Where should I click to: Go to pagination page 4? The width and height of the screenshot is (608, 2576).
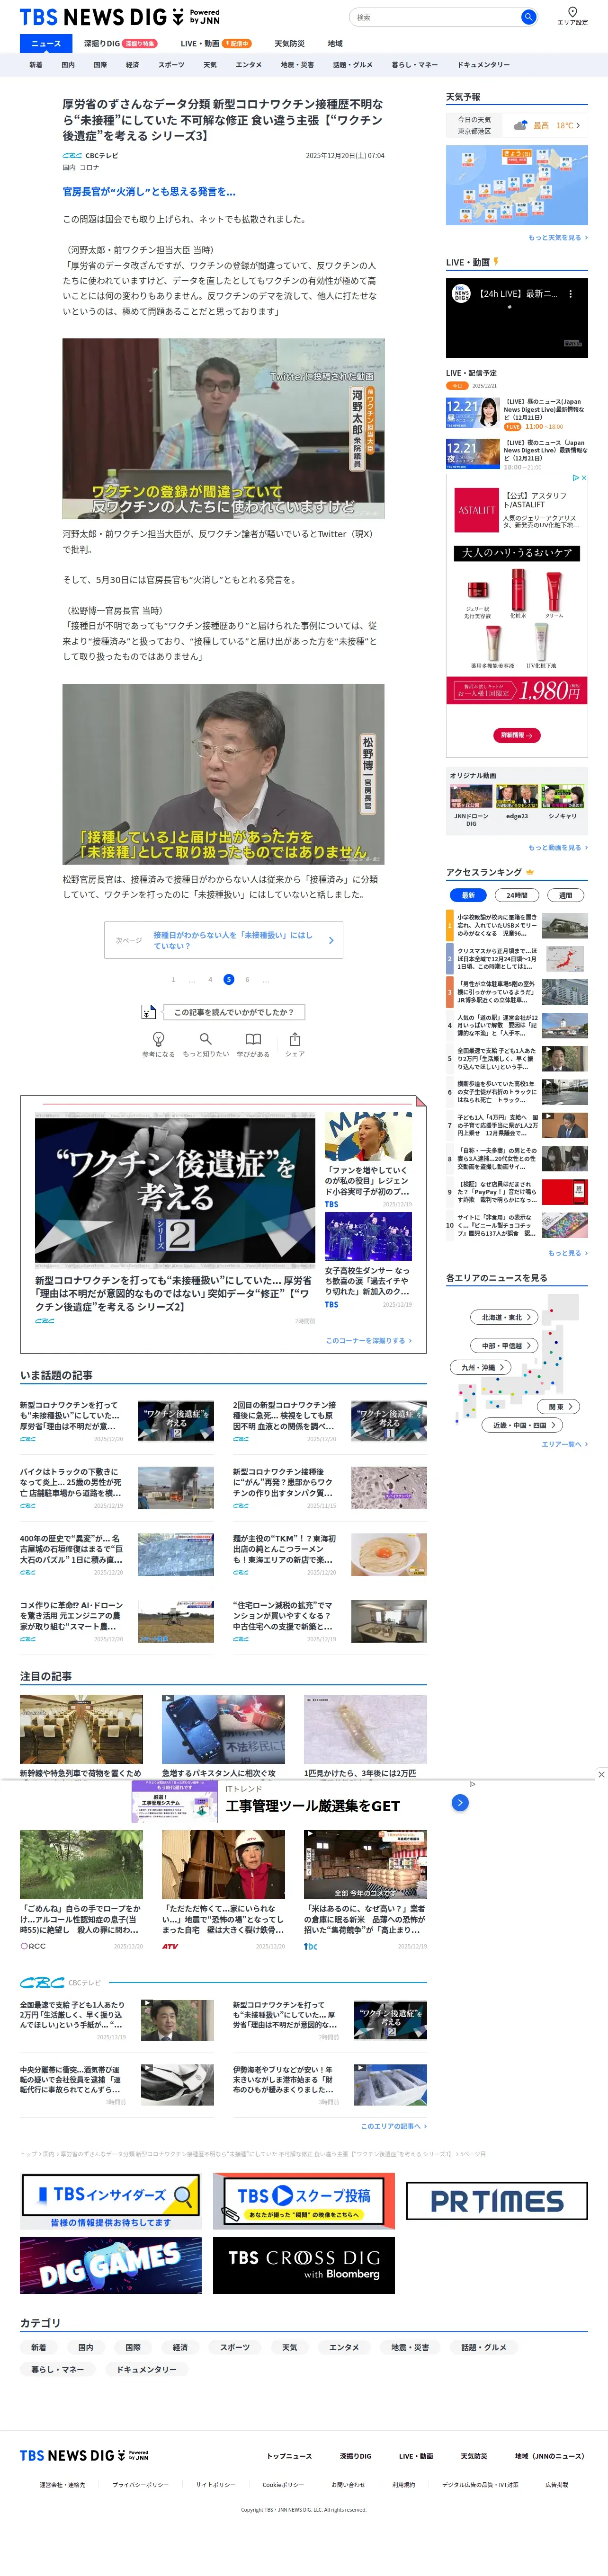(x=210, y=980)
